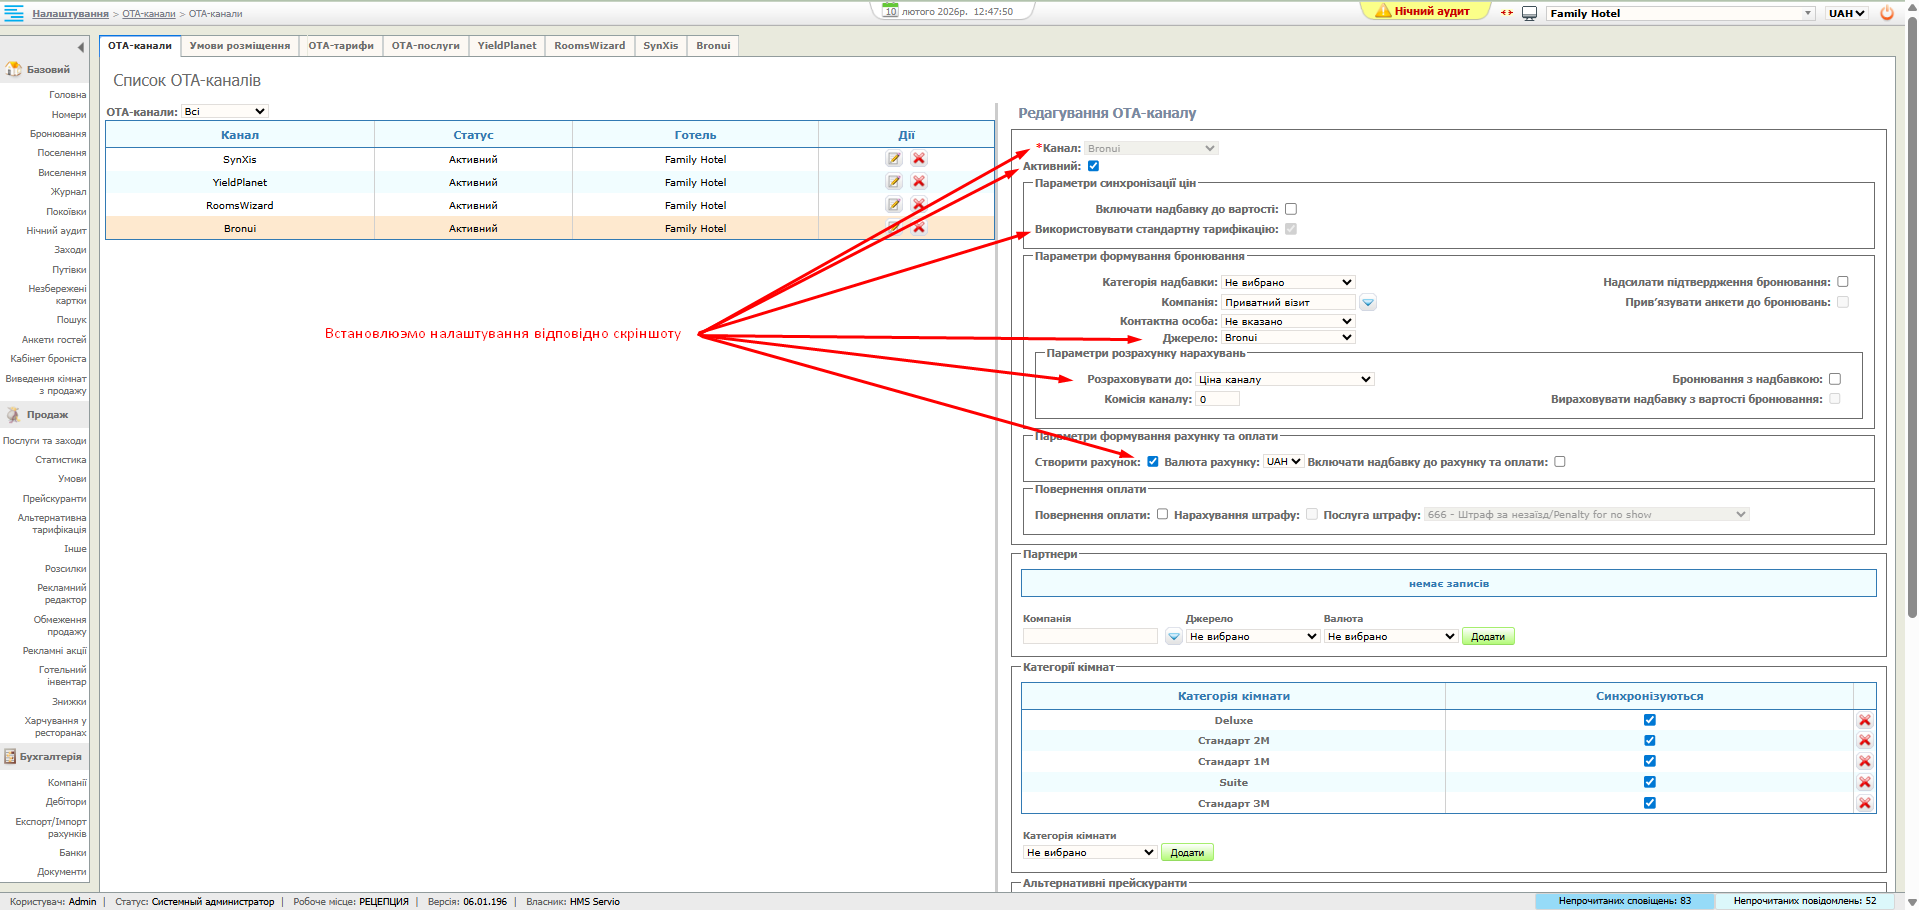Click the 'Комісія каналу' input field
The image size is (1919, 910).
pos(1217,399)
